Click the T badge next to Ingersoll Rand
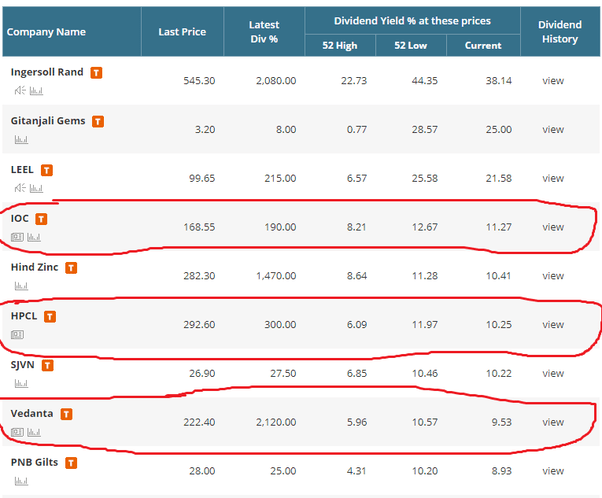The image size is (602, 498). click(96, 73)
